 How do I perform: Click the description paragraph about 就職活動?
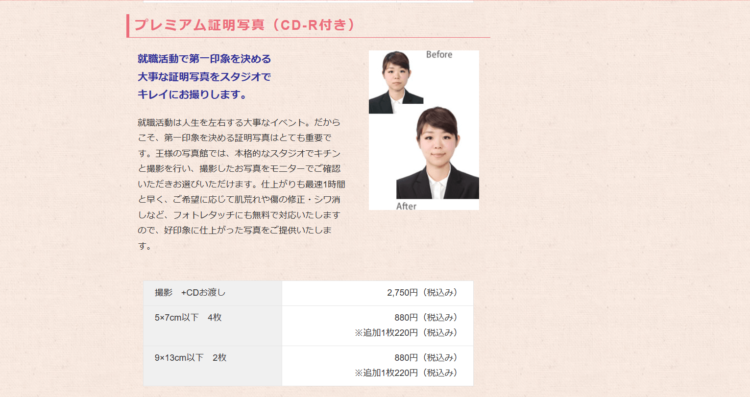pyautogui.click(x=241, y=184)
